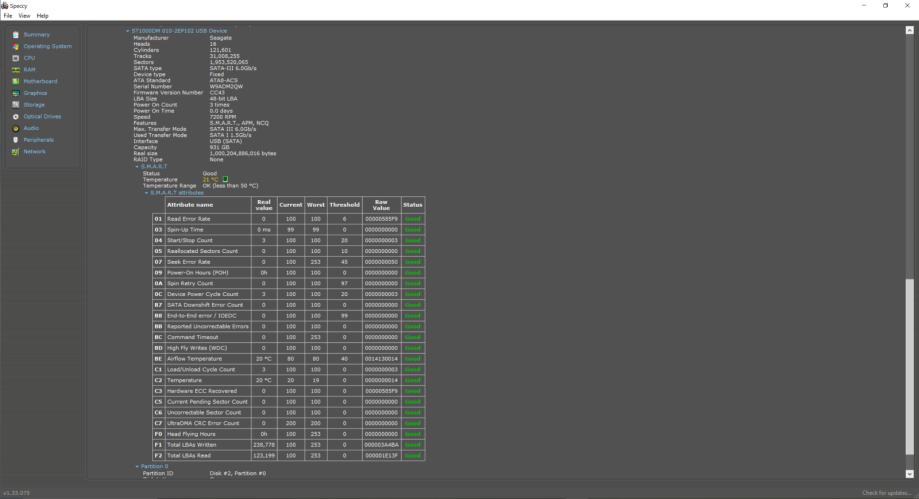Click the Hardware ECC Recovered attribute
Viewport: 919px width, 499px height.
pos(202,391)
